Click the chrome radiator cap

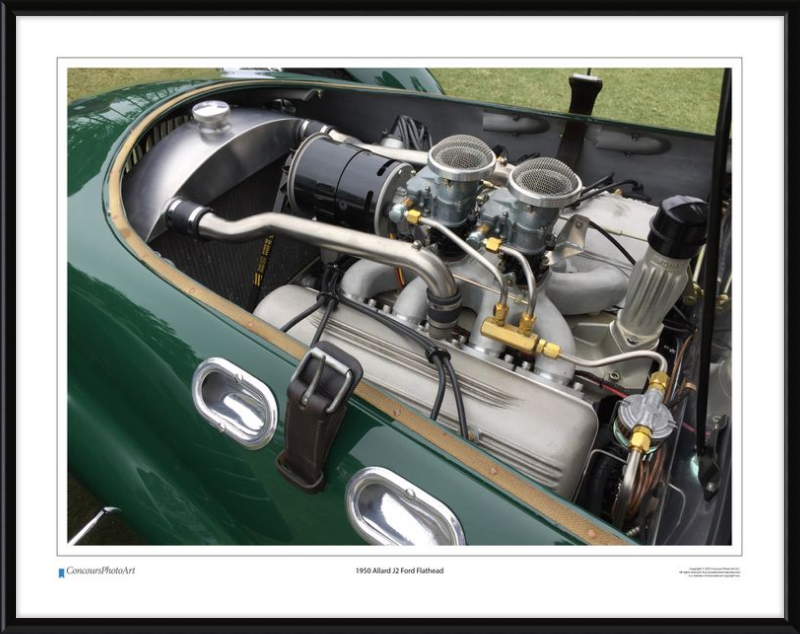pos(211,113)
